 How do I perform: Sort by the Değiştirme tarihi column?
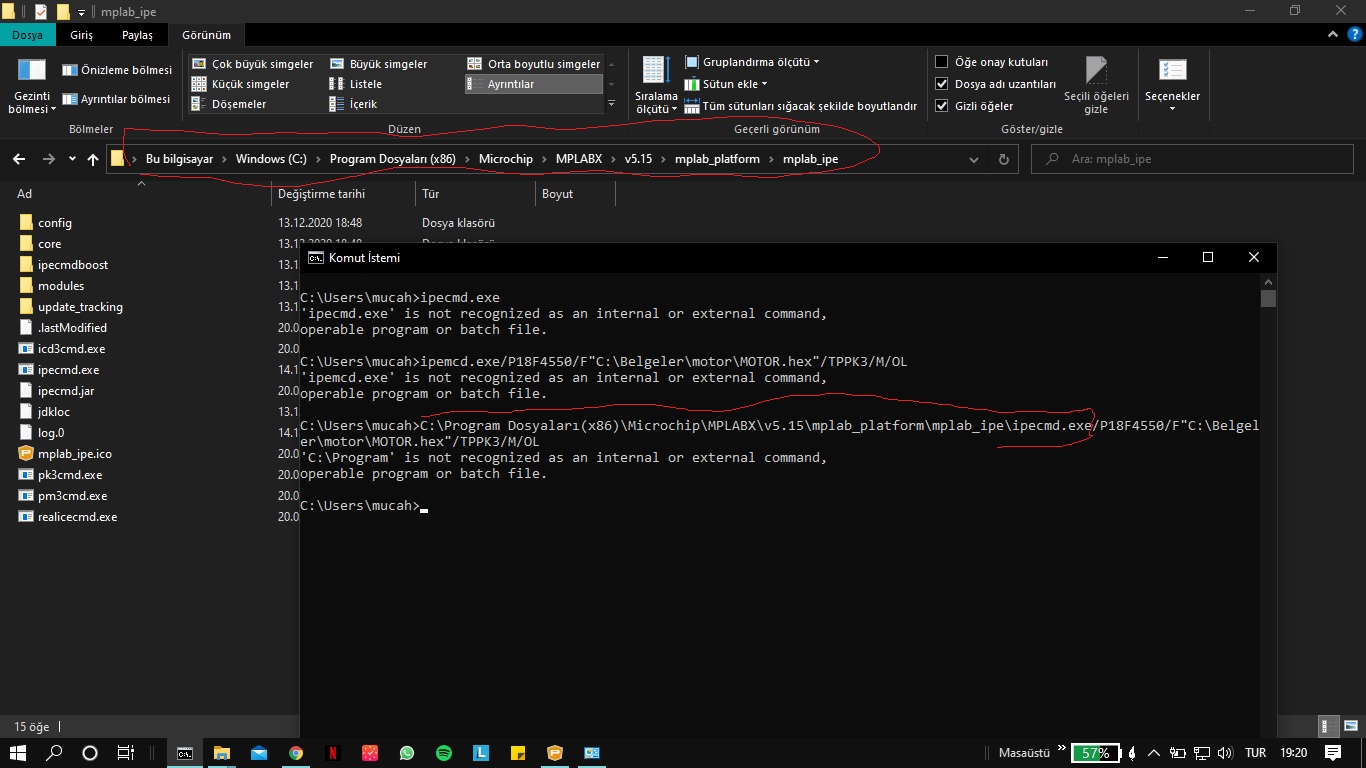(x=343, y=194)
